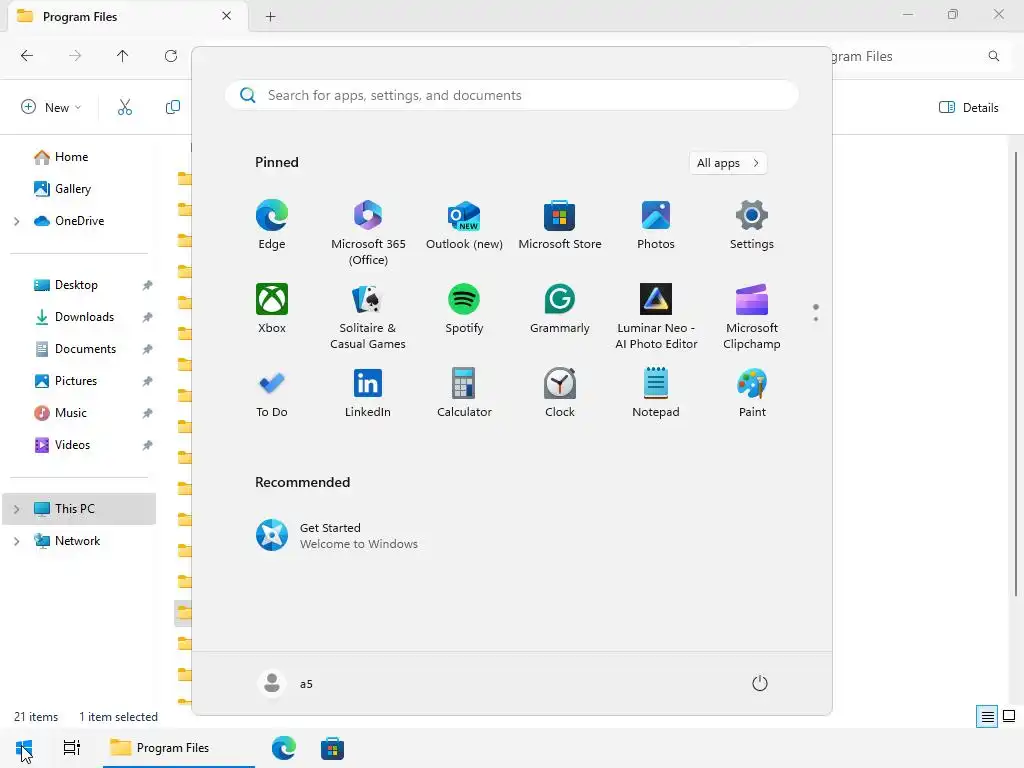Screen dimensions: 1024x768
Task: Open Get Started recommended item
Action: click(x=337, y=536)
